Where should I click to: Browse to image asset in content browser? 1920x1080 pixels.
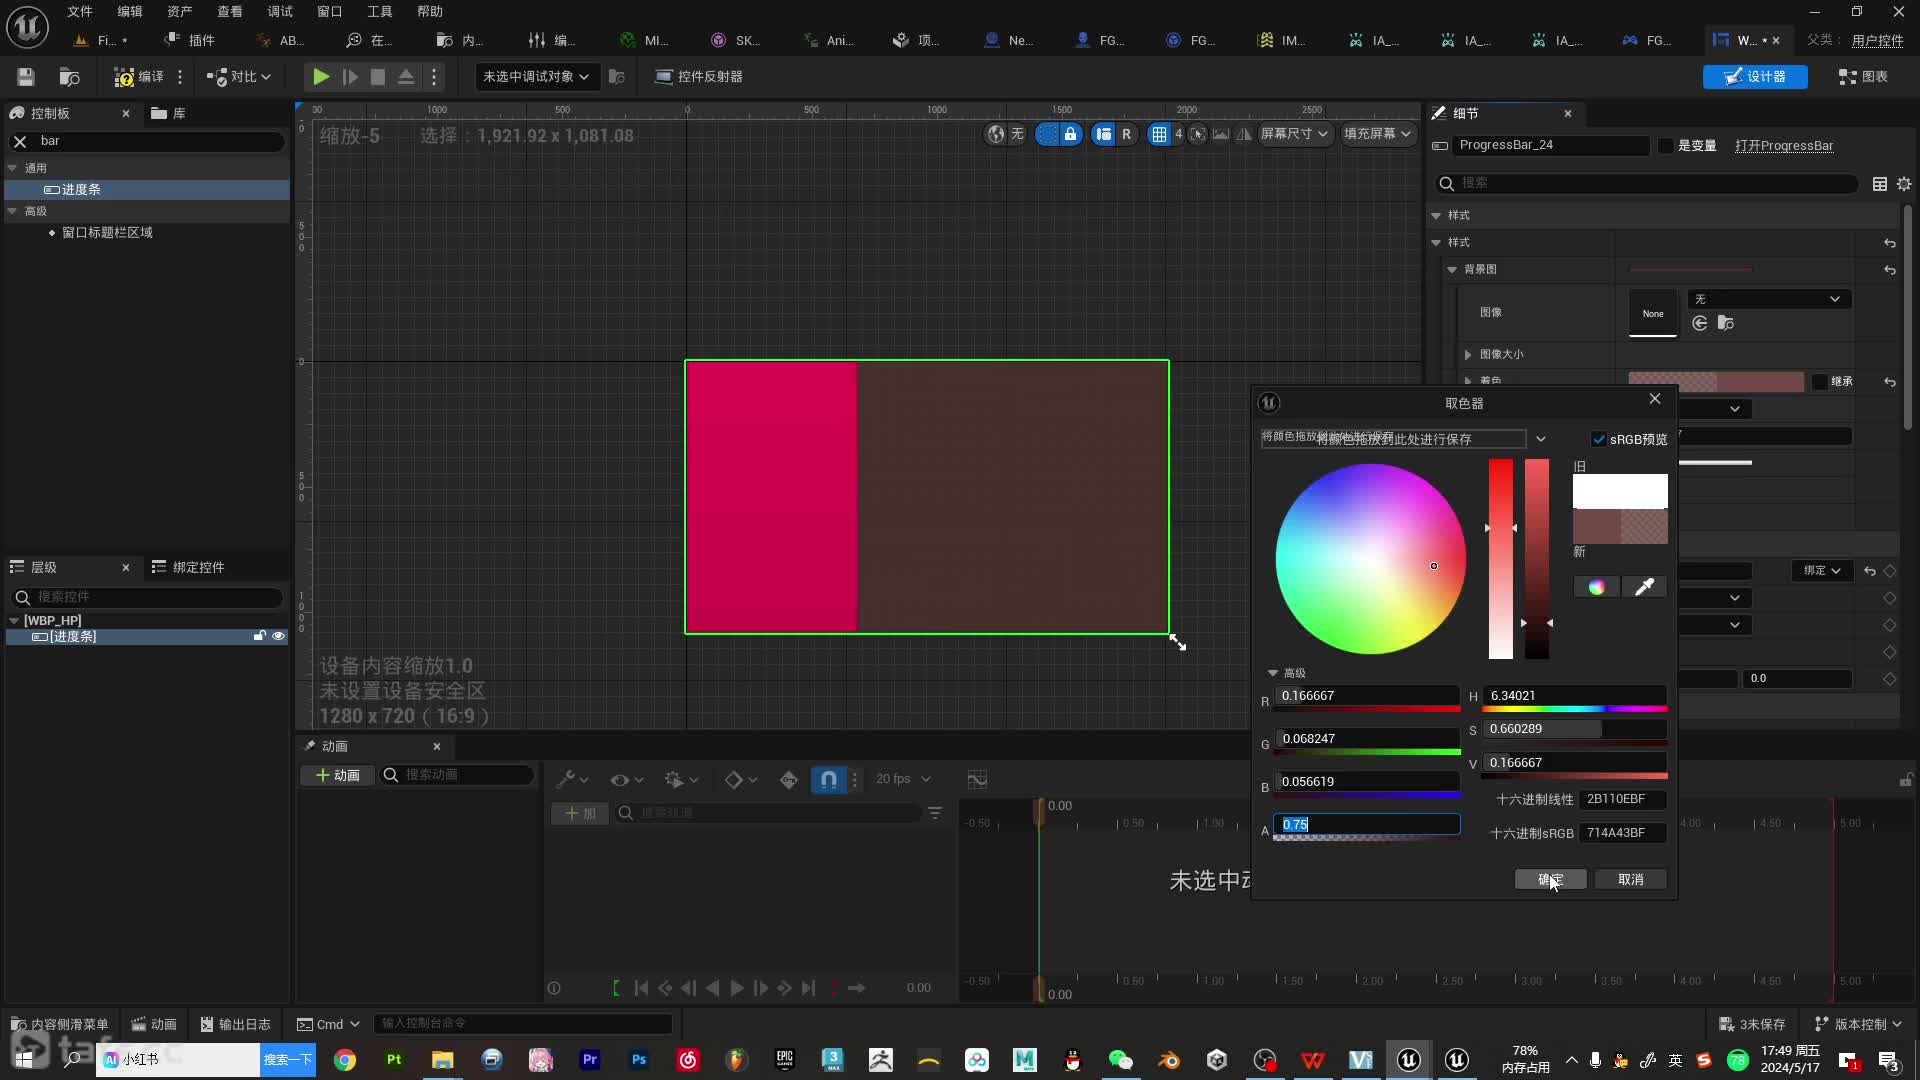[1725, 323]
